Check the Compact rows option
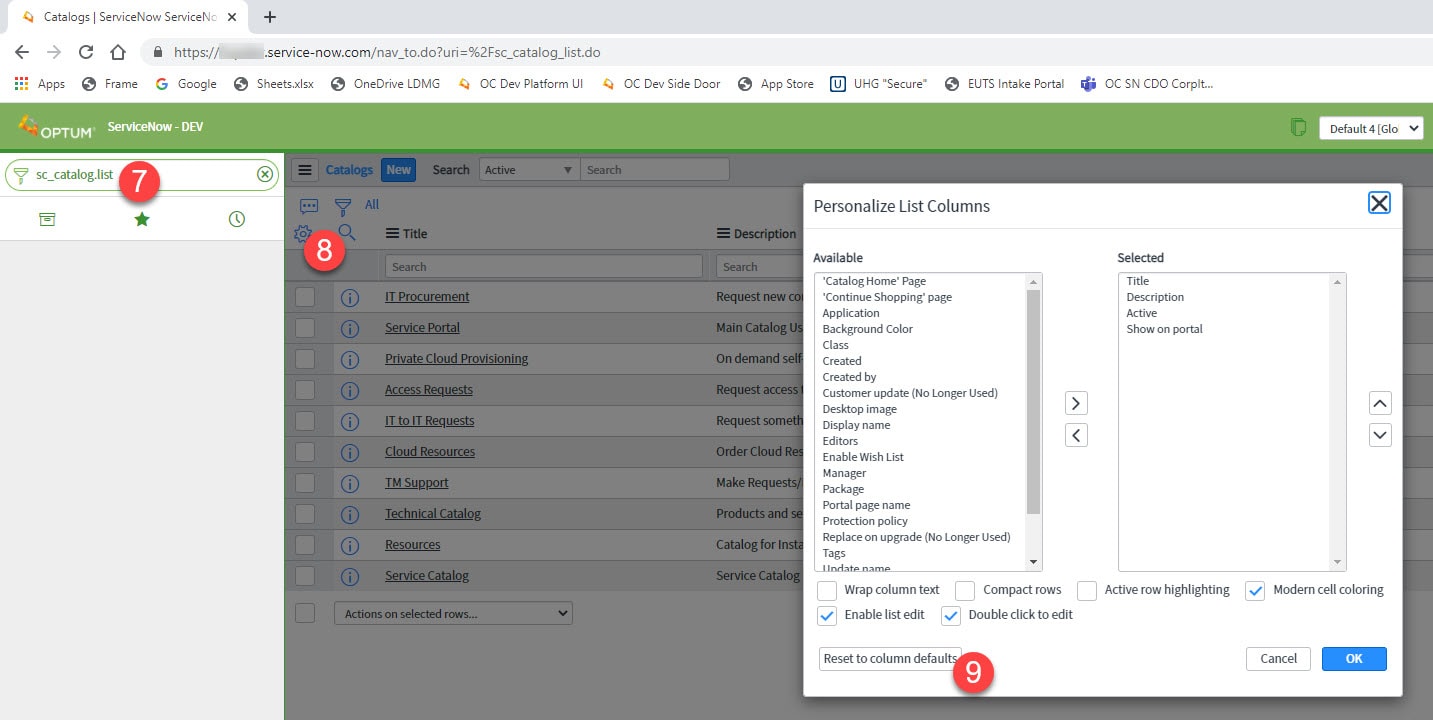The image size is (1433, 720). click(x=965, y=590)
